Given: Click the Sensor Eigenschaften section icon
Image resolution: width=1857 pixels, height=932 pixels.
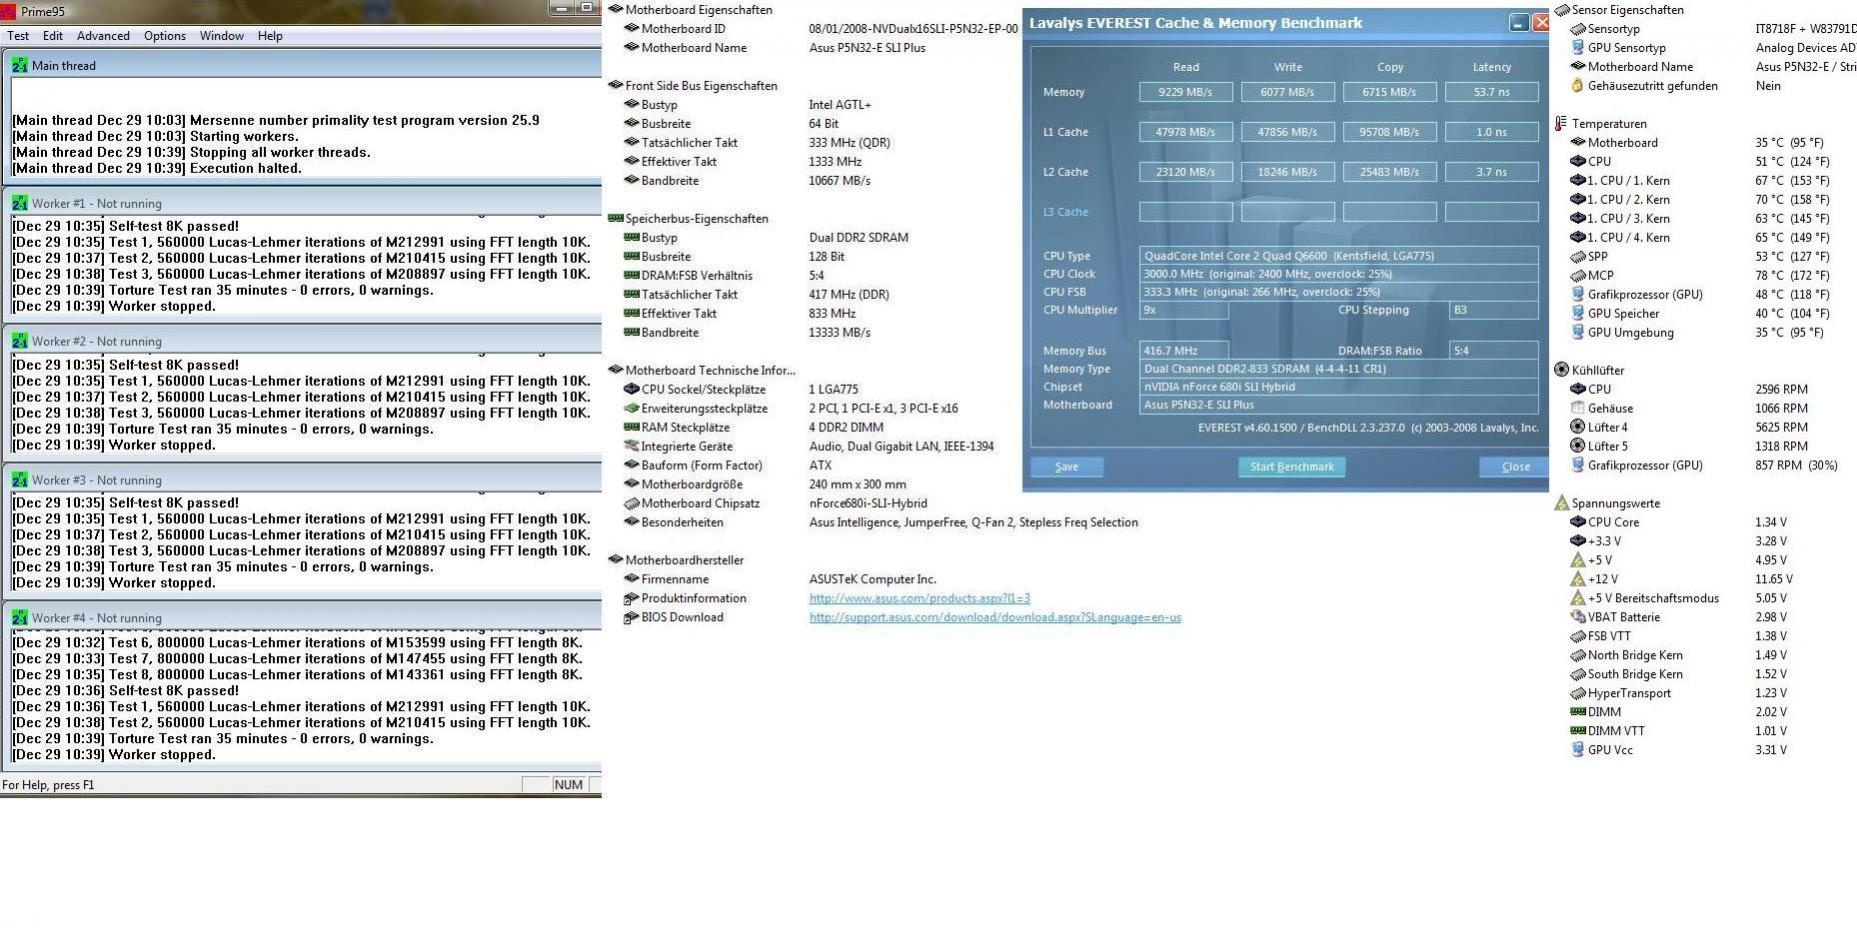Looking at the screenshot, I should [x=1562, y=9].
